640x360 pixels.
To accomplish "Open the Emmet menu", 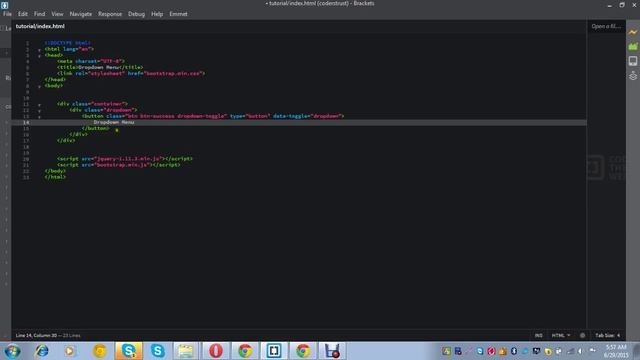I will click(178, 14).
